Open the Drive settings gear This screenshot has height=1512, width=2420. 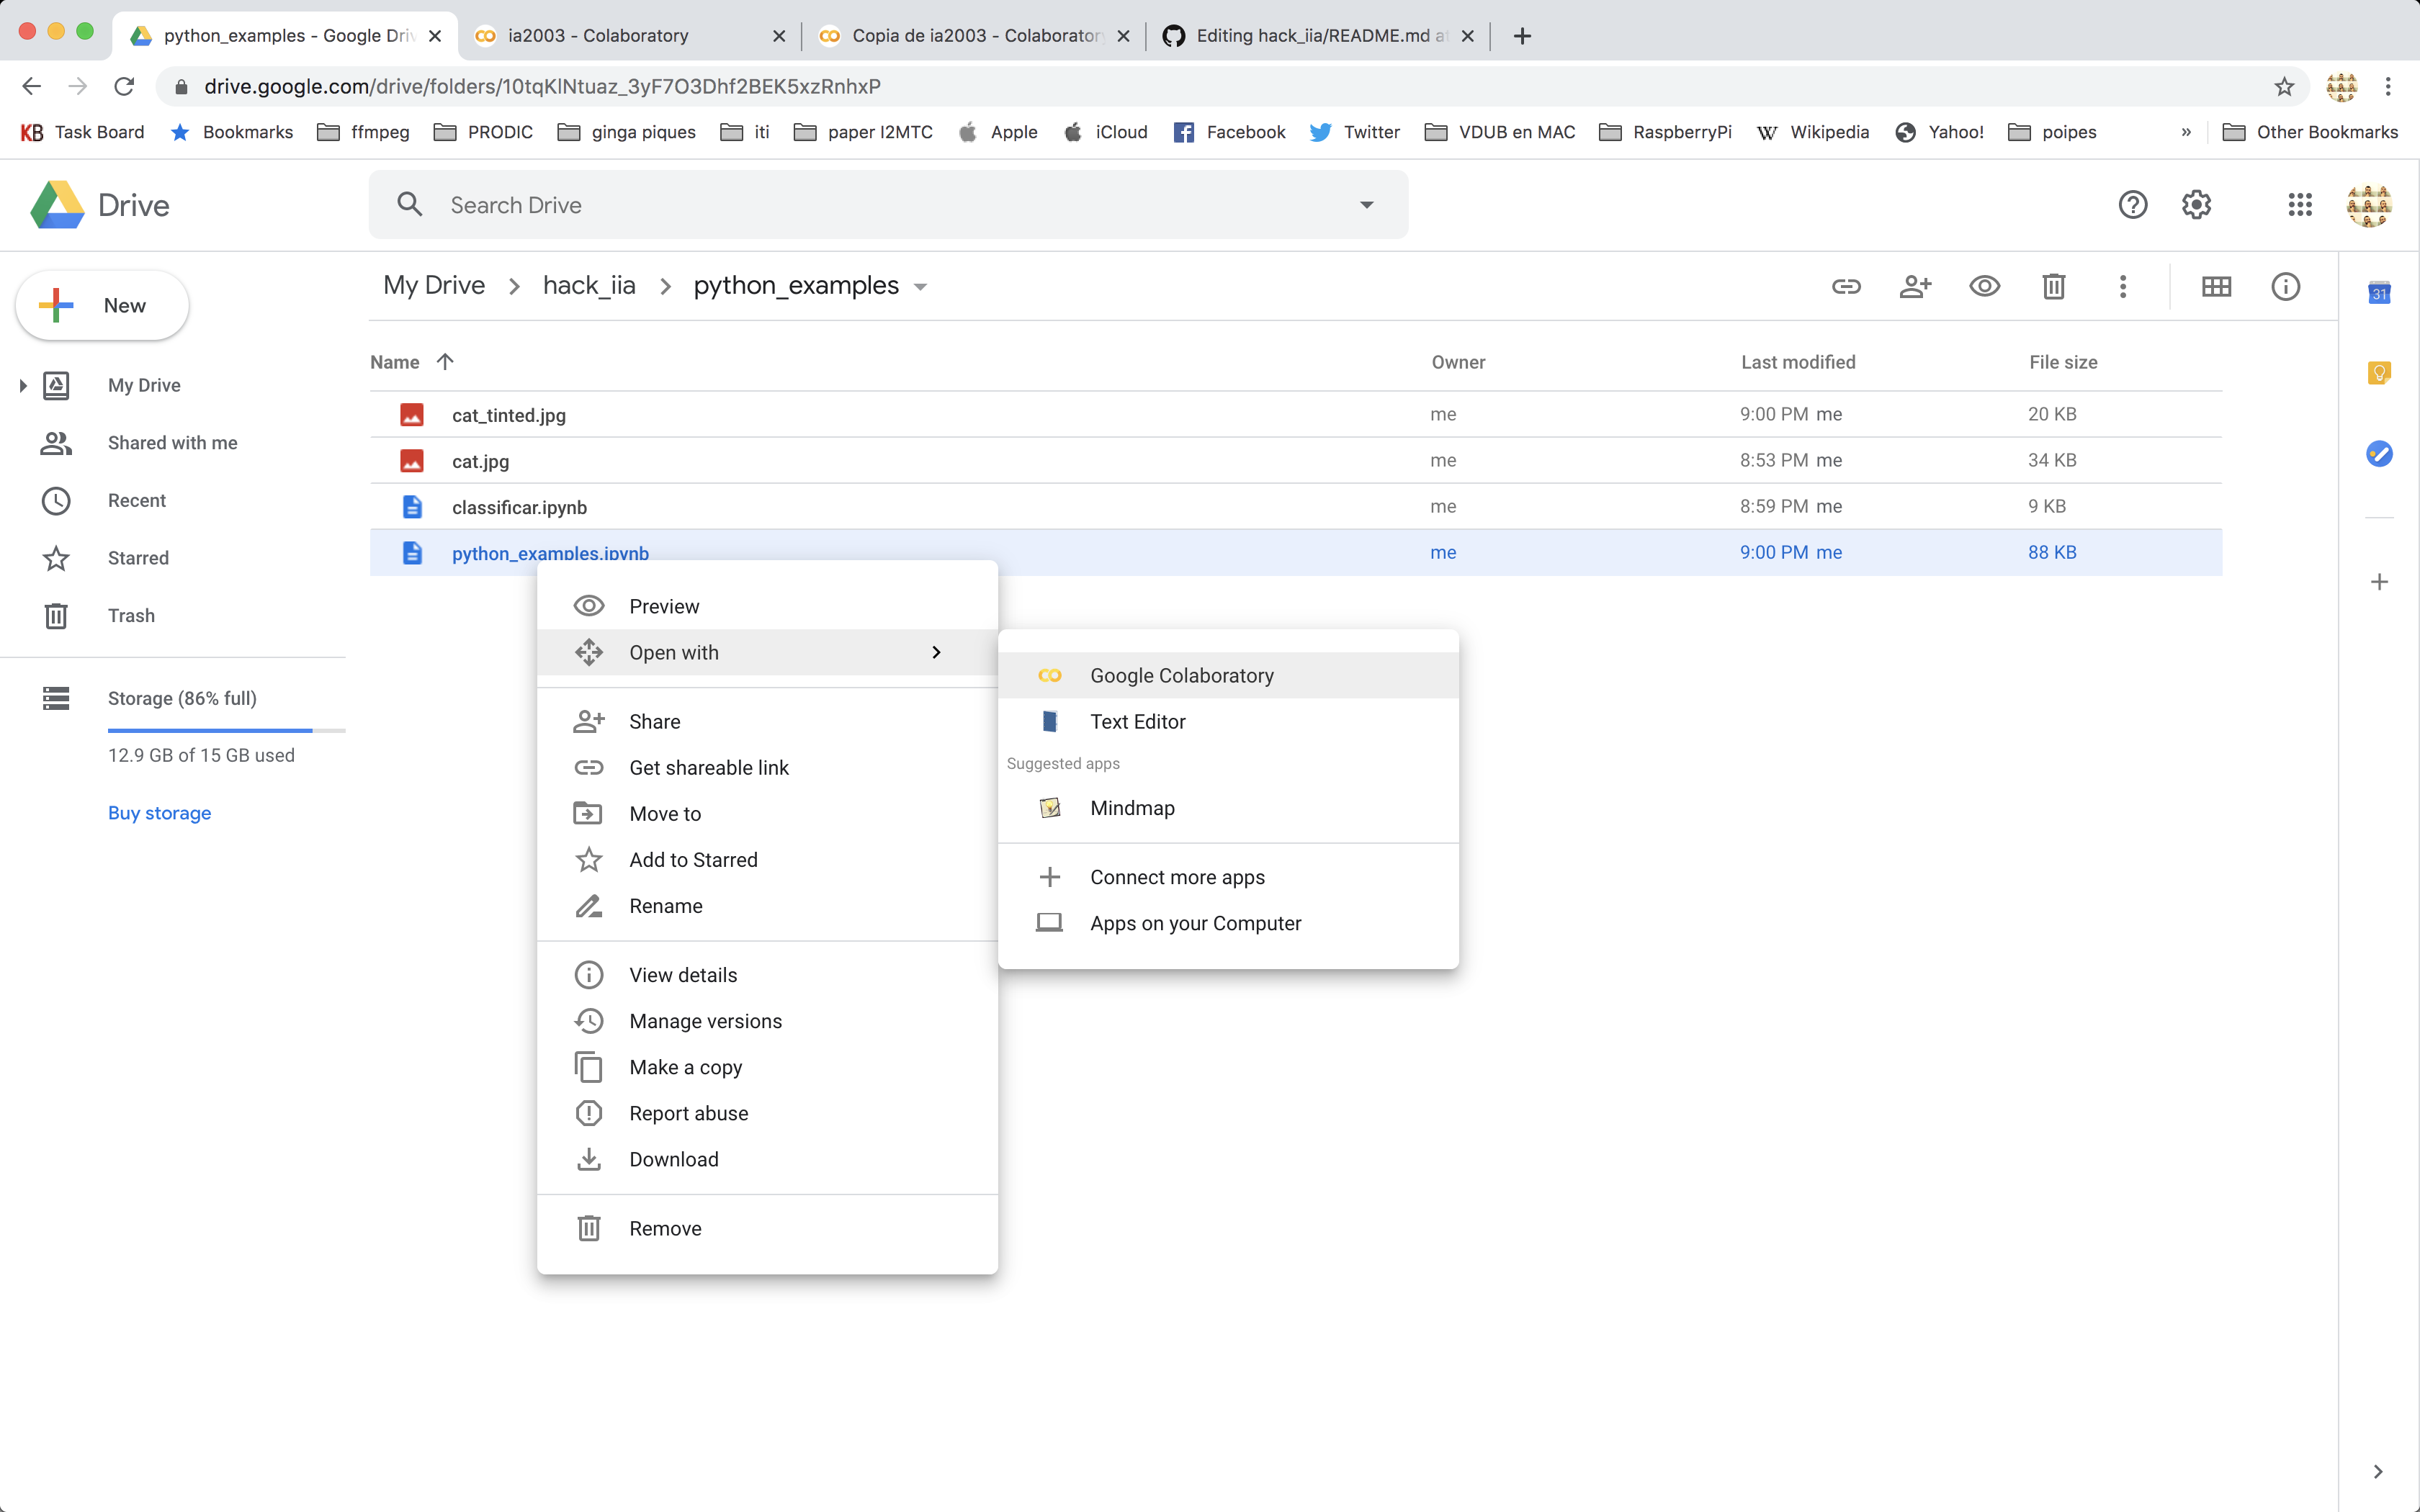[x=2196, y=205]
